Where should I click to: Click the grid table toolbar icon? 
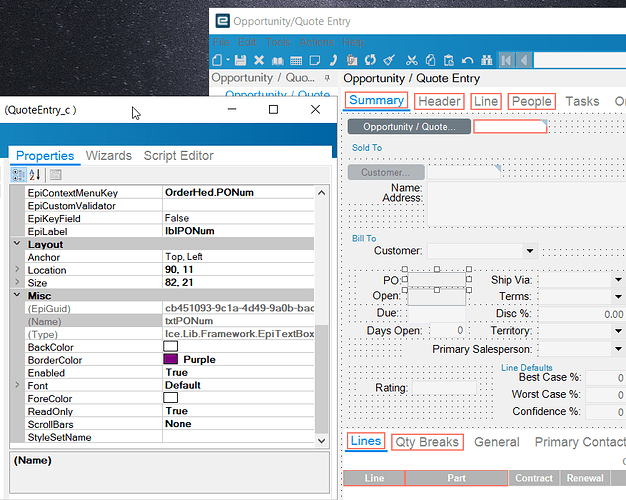pyautogui.click(x=296, y=61)
